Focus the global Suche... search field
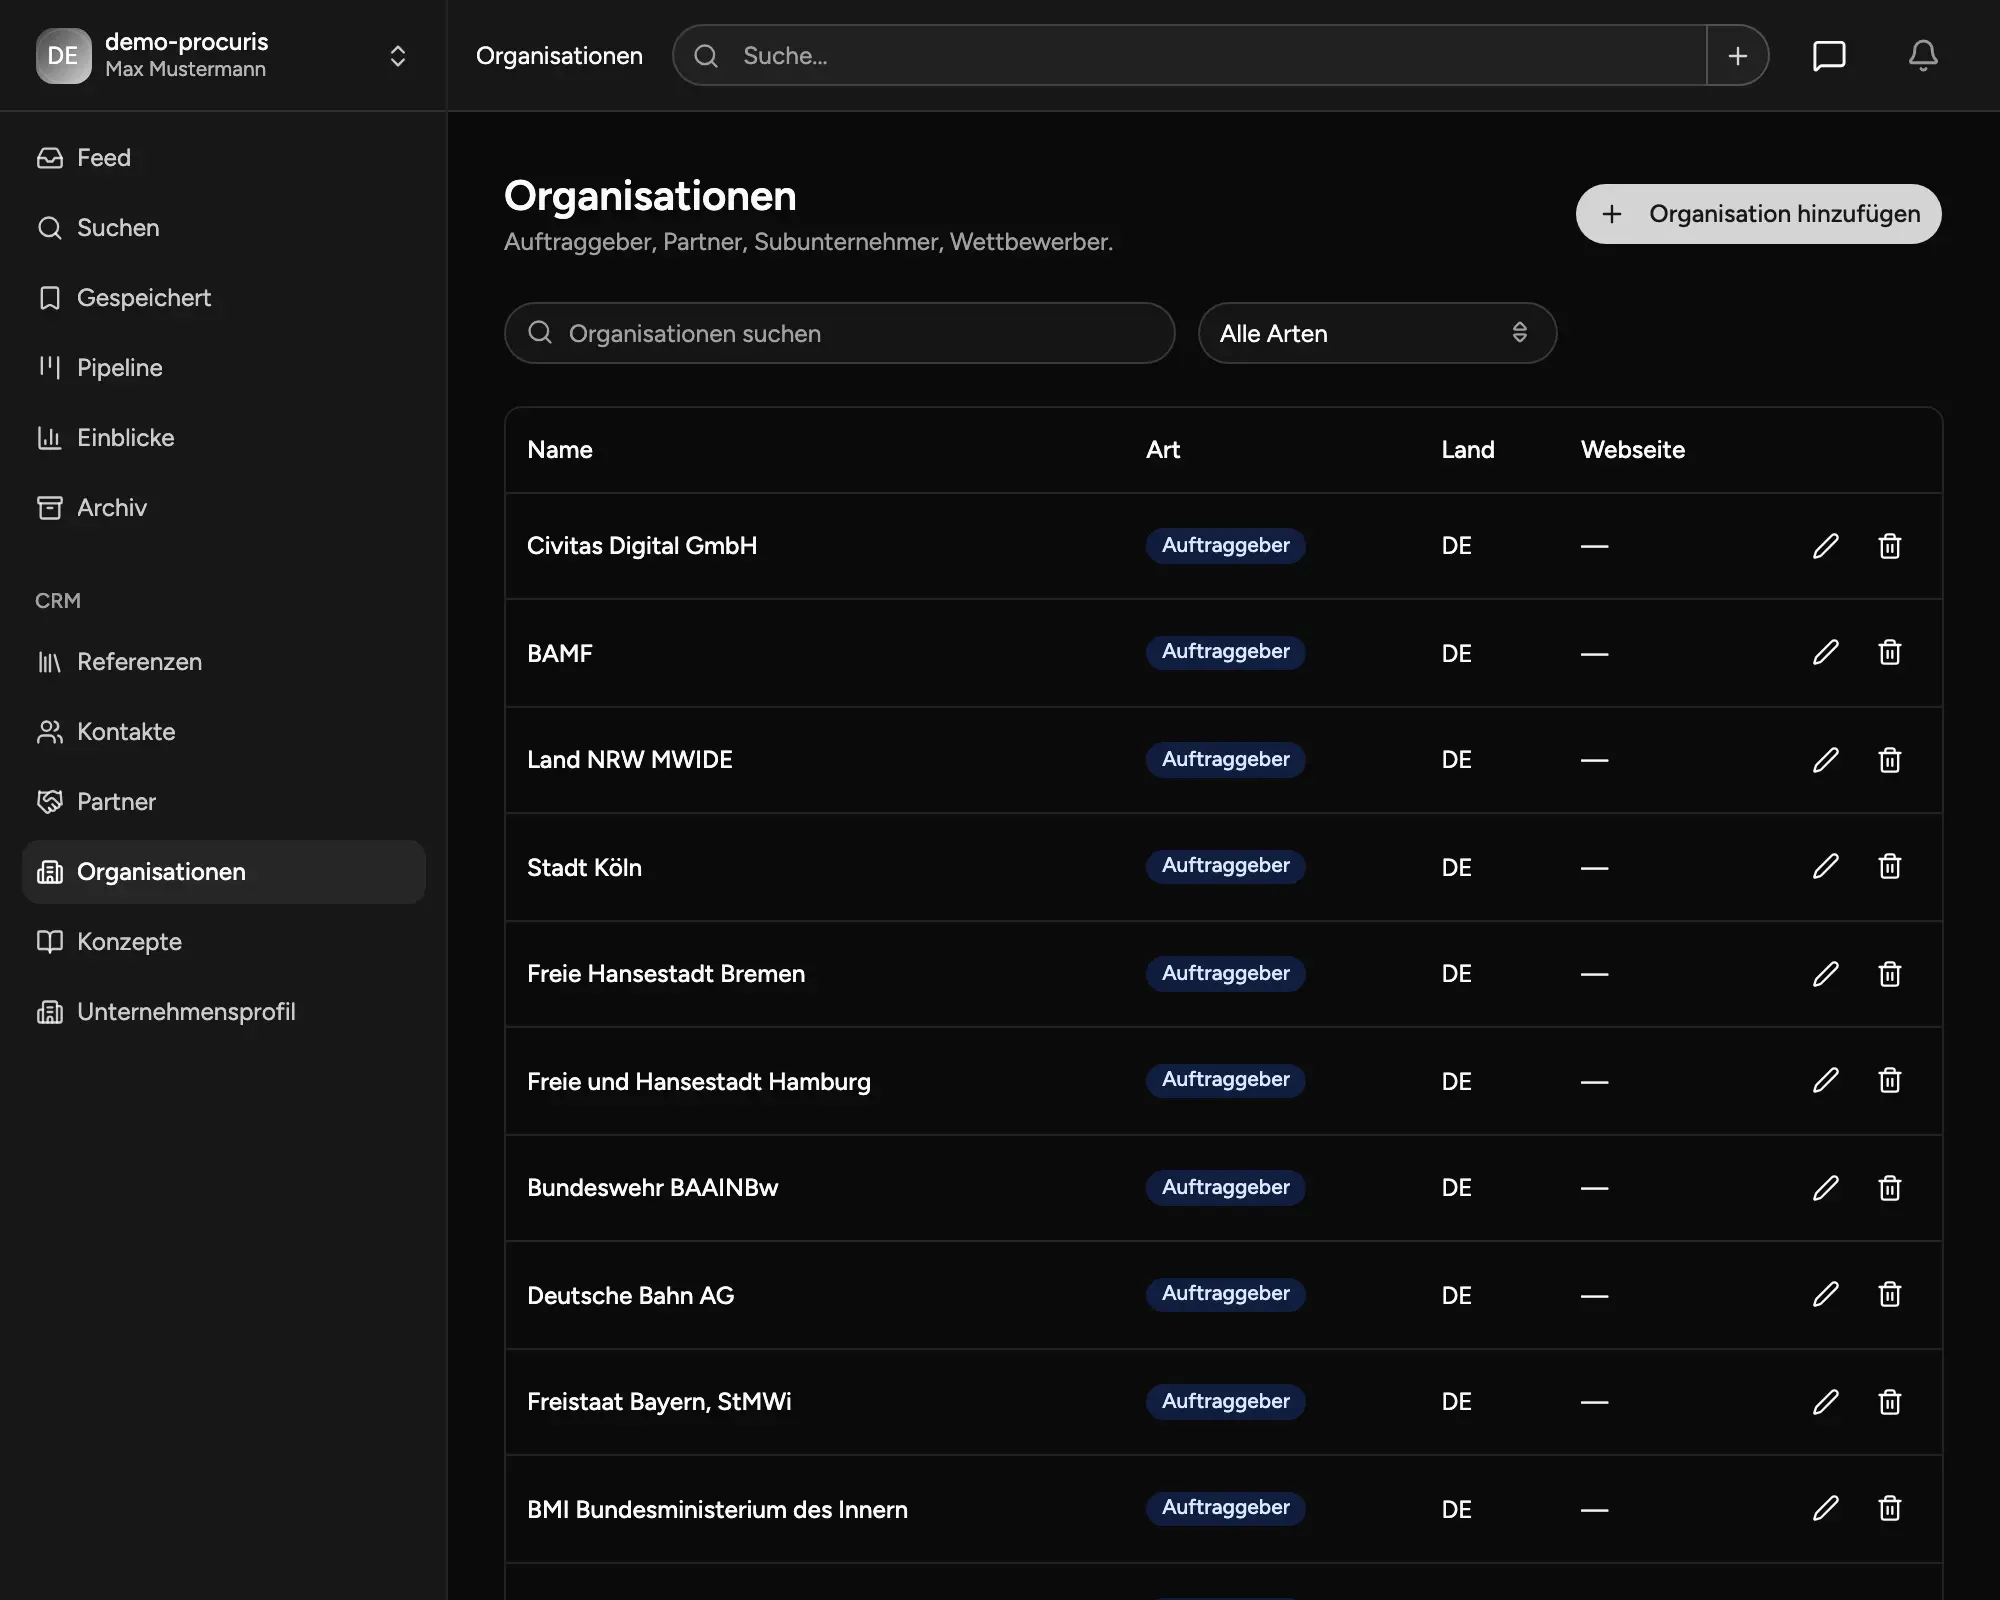Image resolution: width=2000 pixels, height=1600 pixels. [x=1190, y=56]
